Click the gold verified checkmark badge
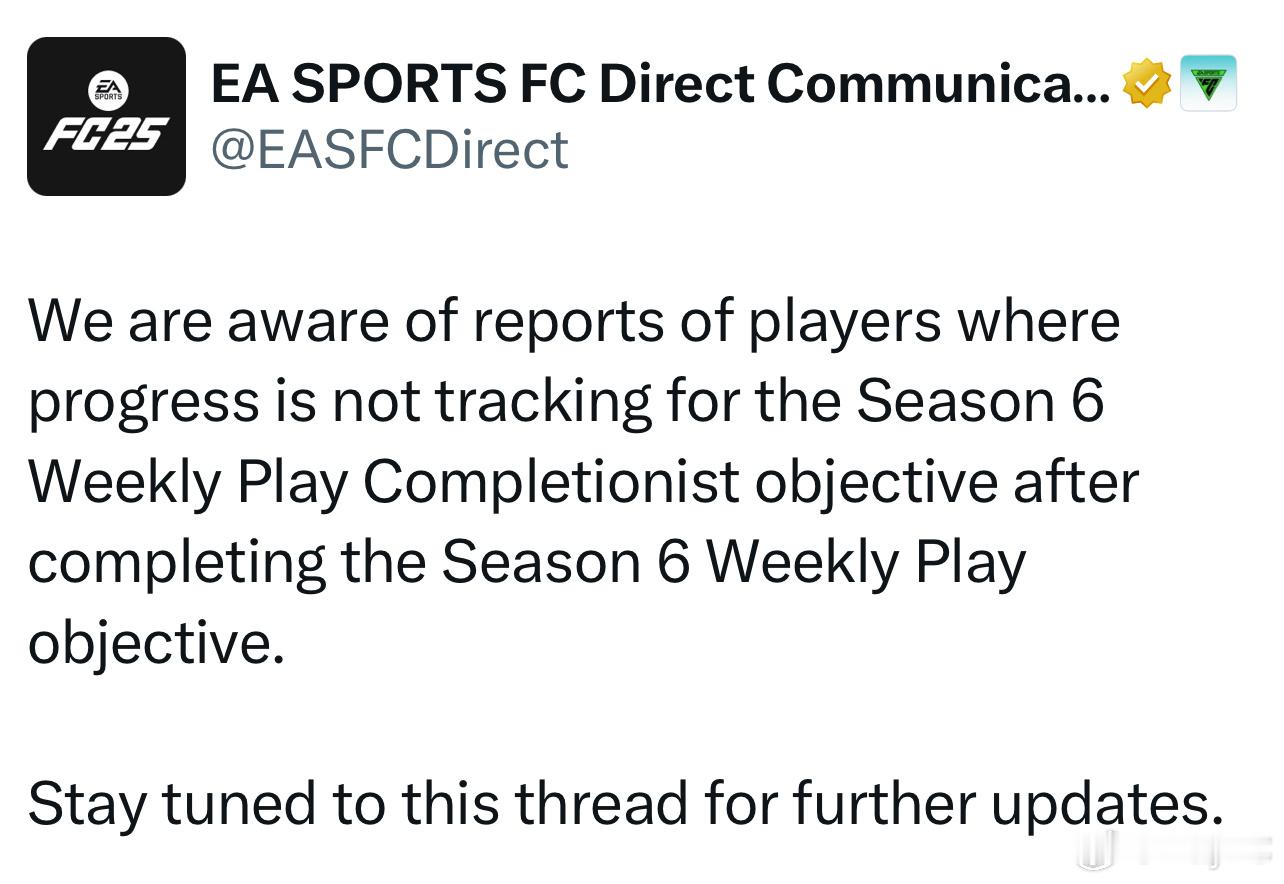The width and height of the screenshot is (1284, 884). (1147, 85)
